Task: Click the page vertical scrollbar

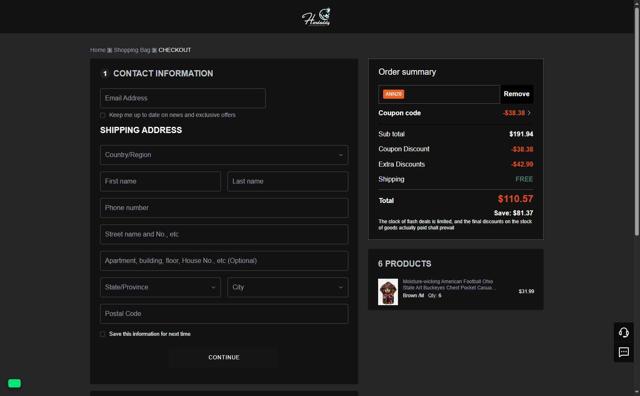Action: pos(636,122)
